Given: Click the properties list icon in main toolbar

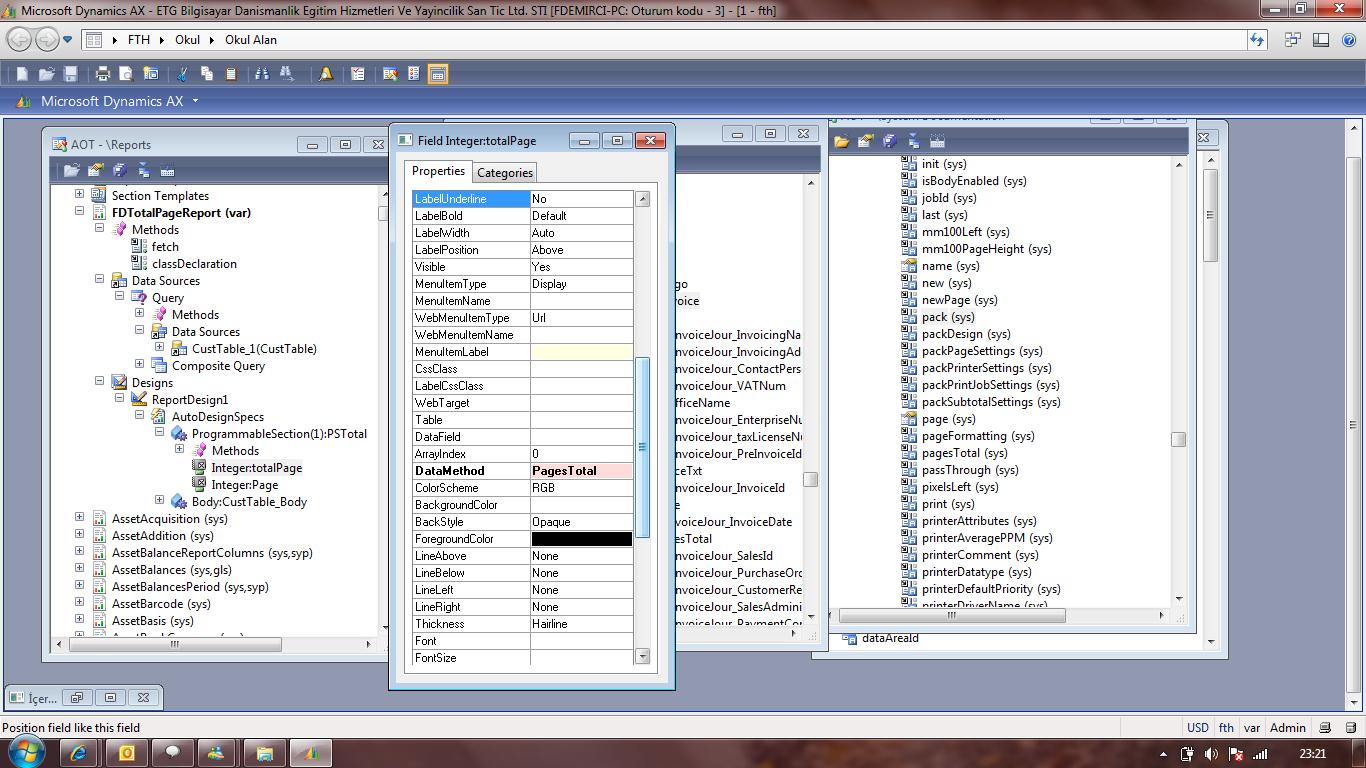Looking at the screenshot, I should click(x=413, y=74).
